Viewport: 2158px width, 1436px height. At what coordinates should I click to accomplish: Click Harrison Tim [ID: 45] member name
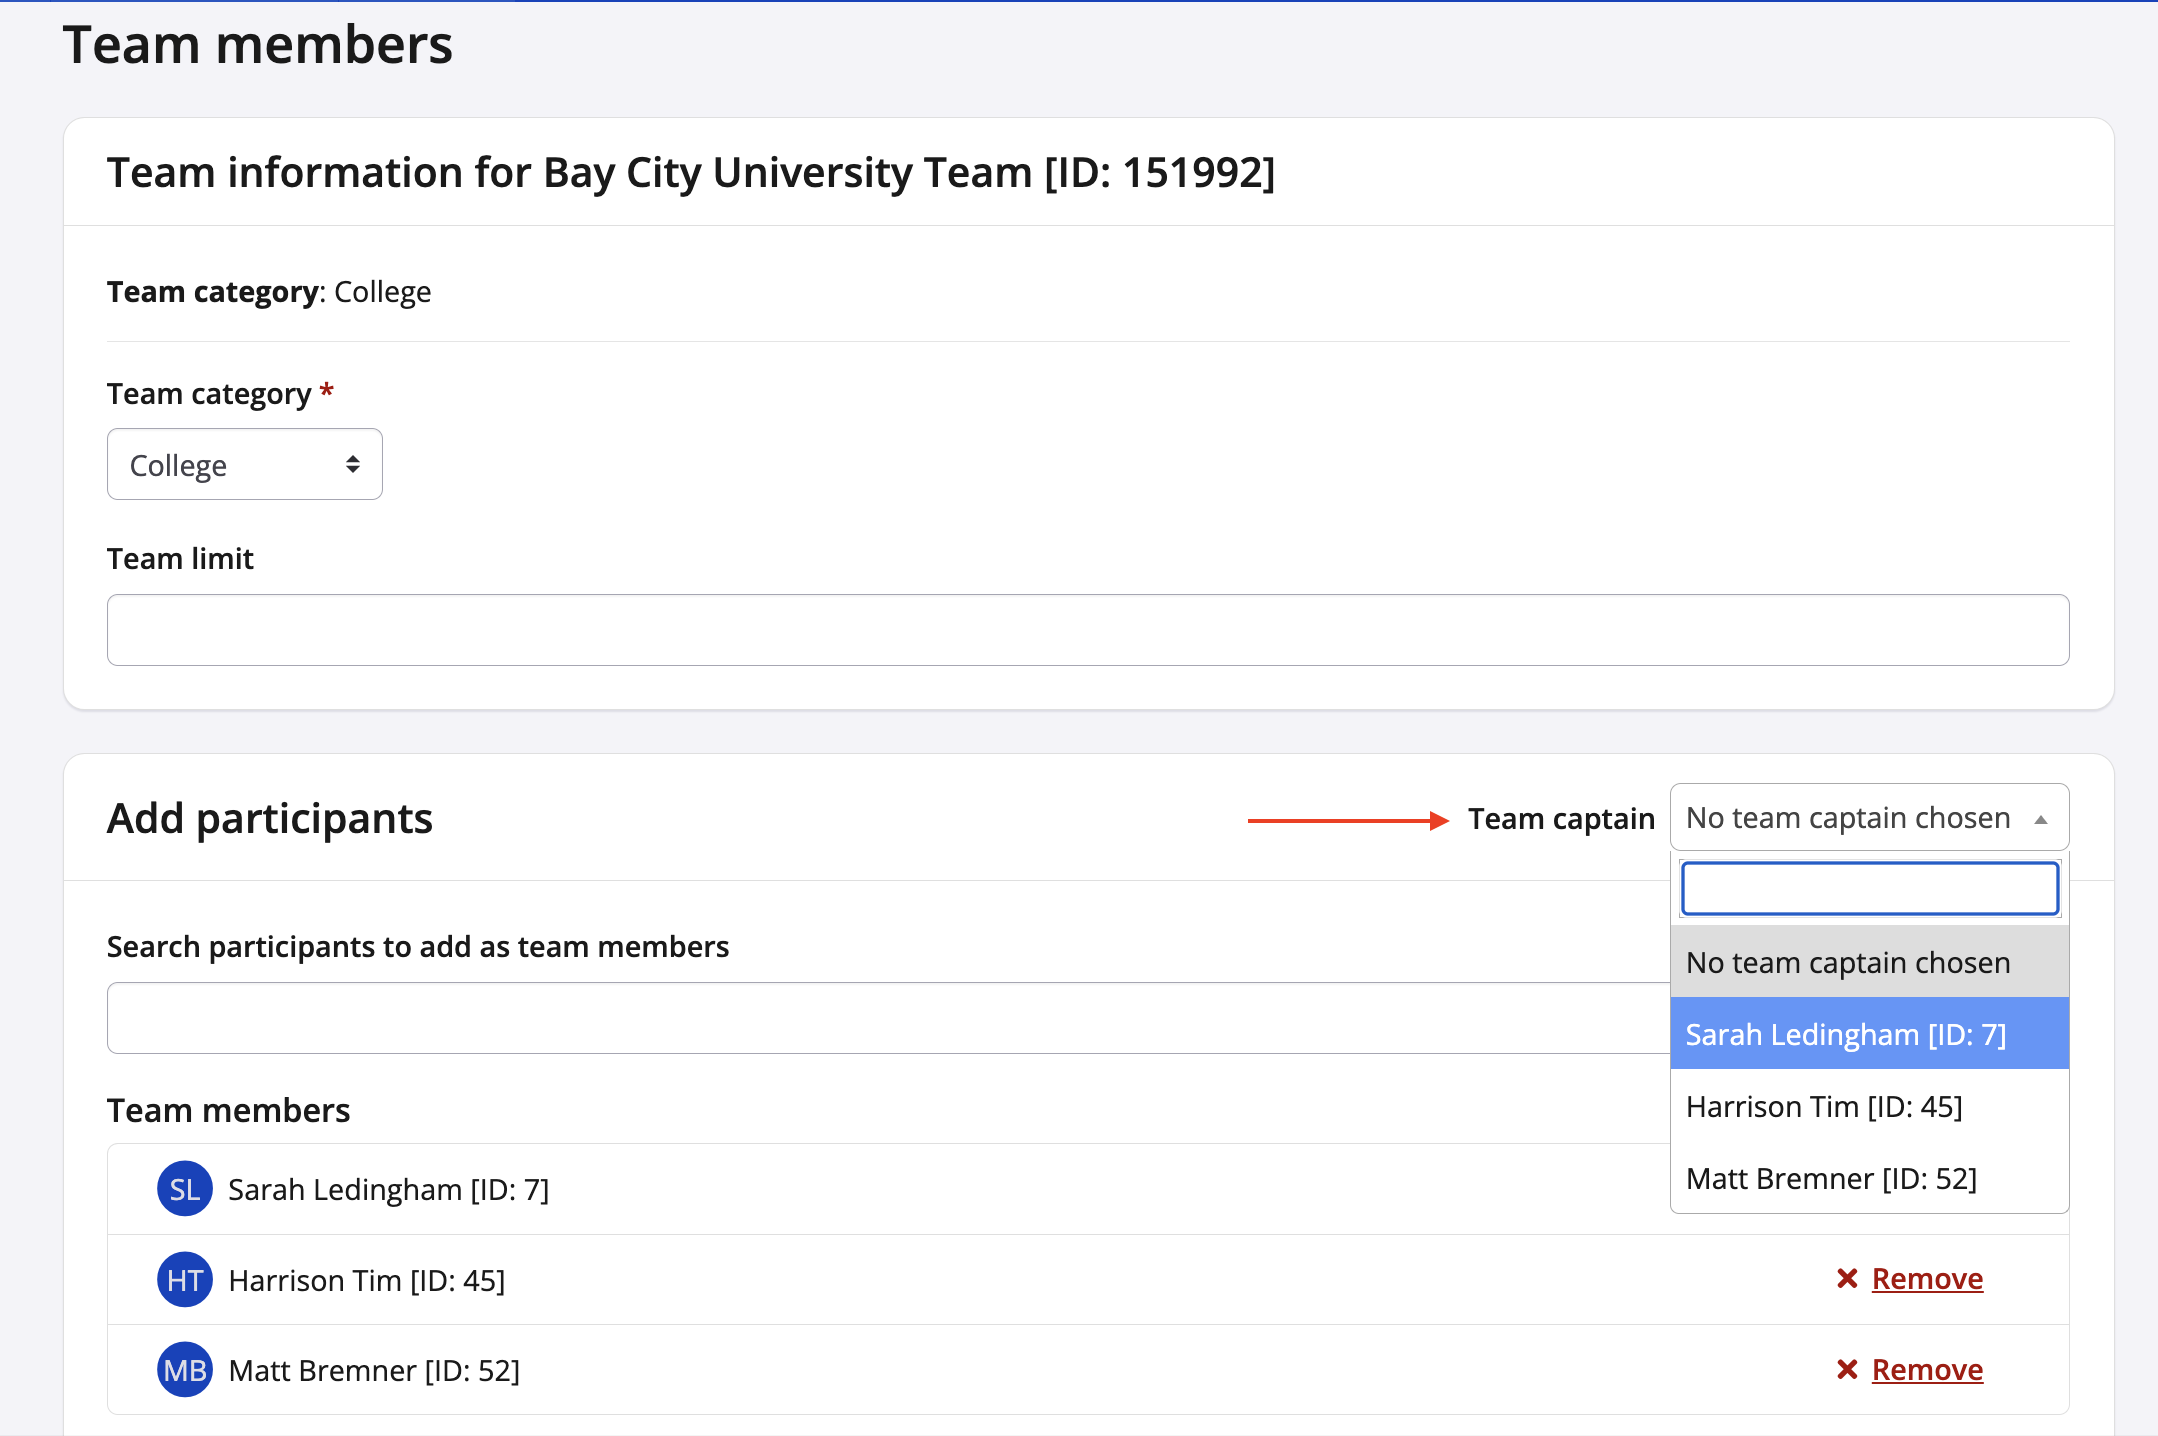pos(366,1281)
